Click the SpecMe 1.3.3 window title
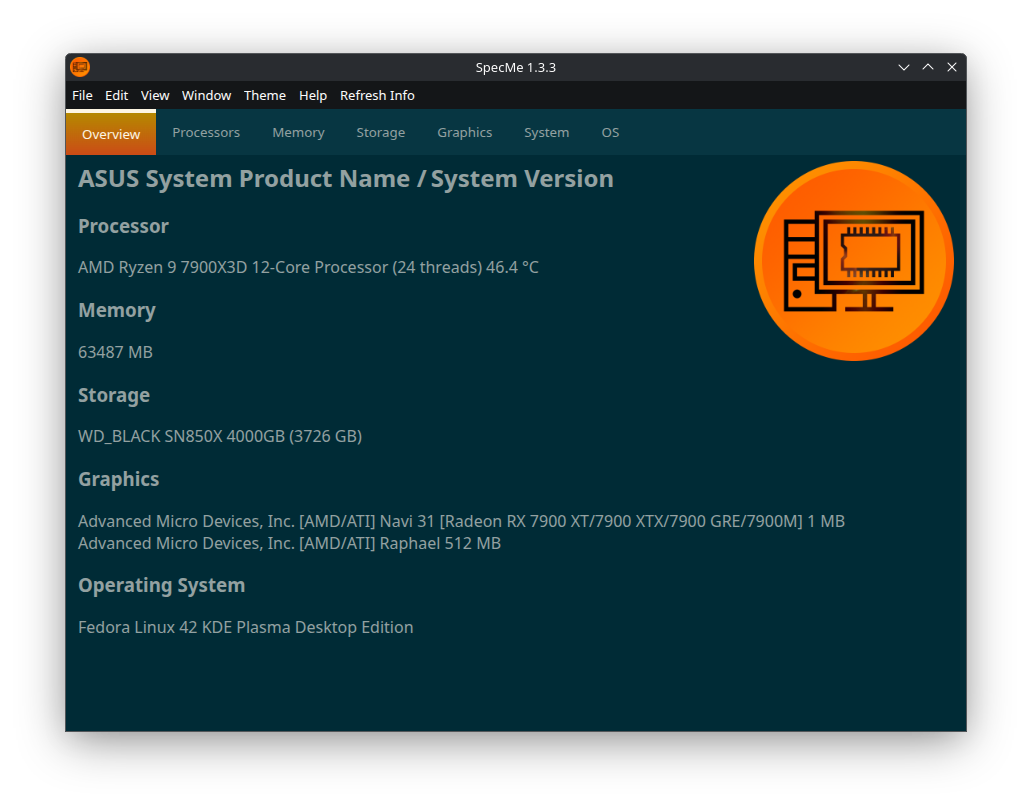 516,67
